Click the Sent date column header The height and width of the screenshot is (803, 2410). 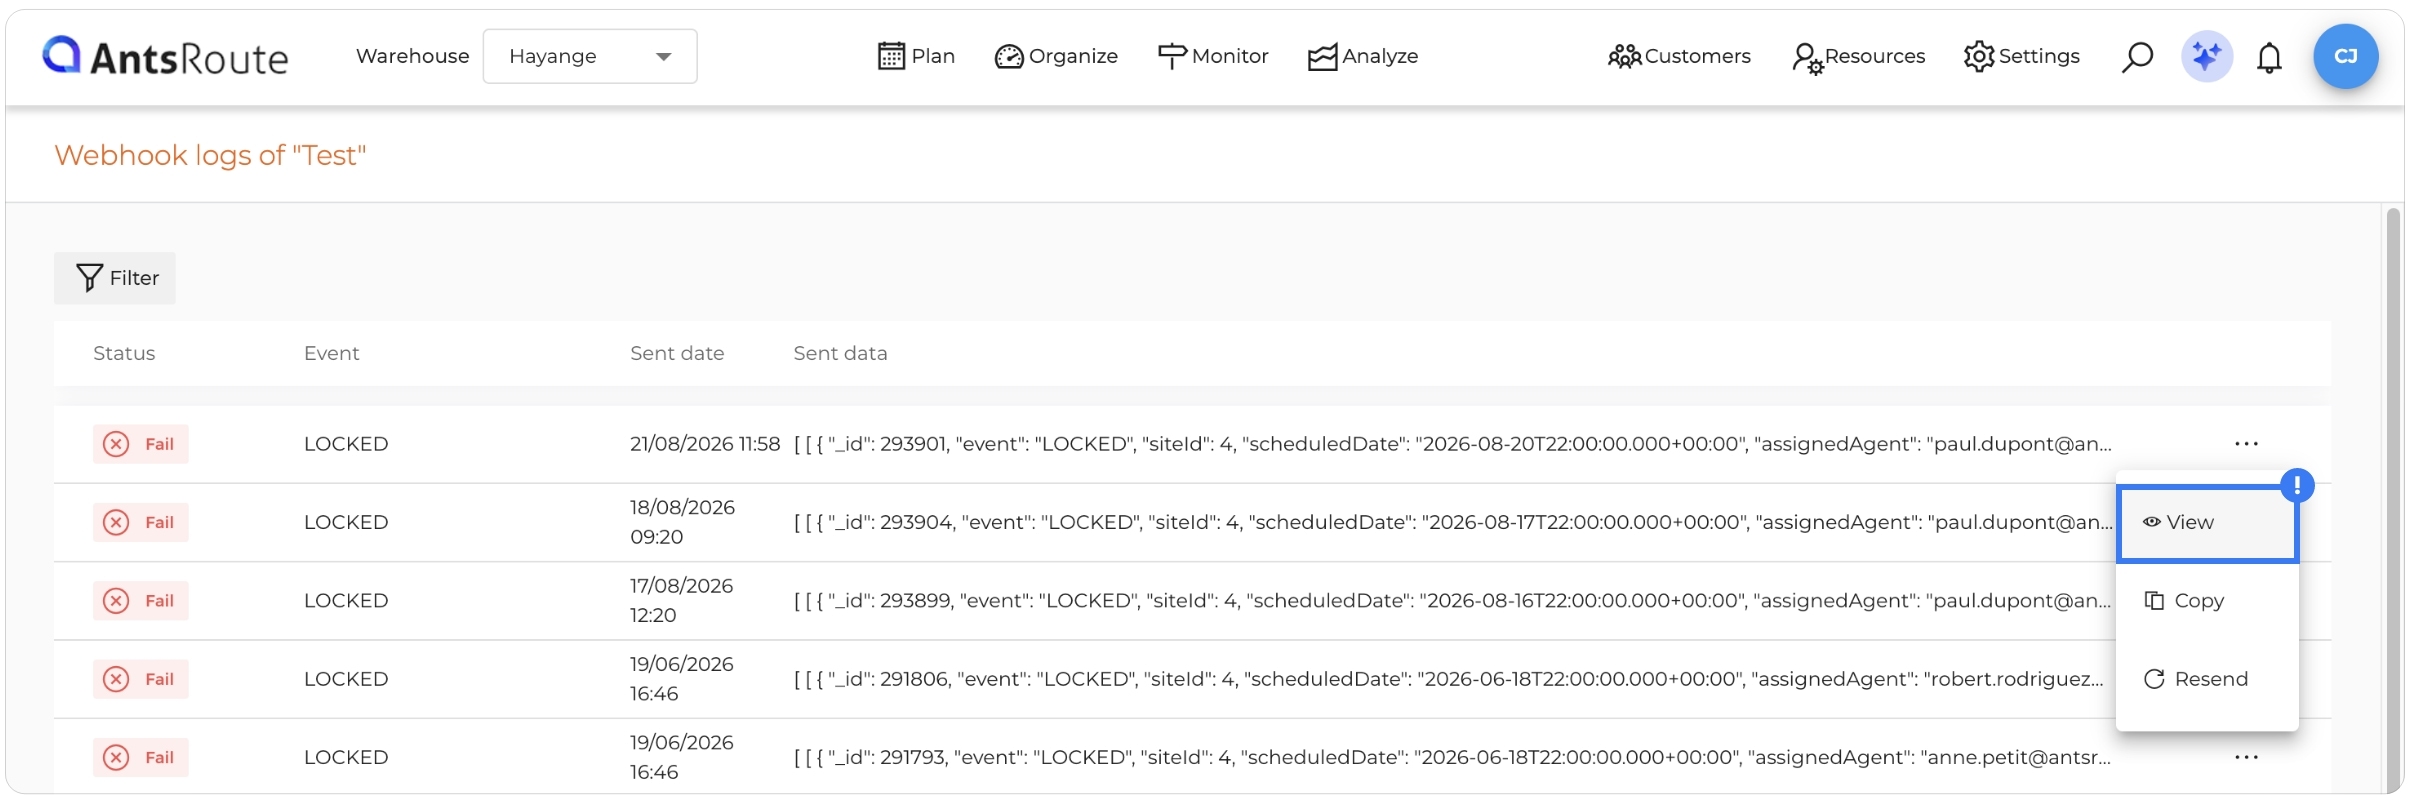(x=677, y=353)
